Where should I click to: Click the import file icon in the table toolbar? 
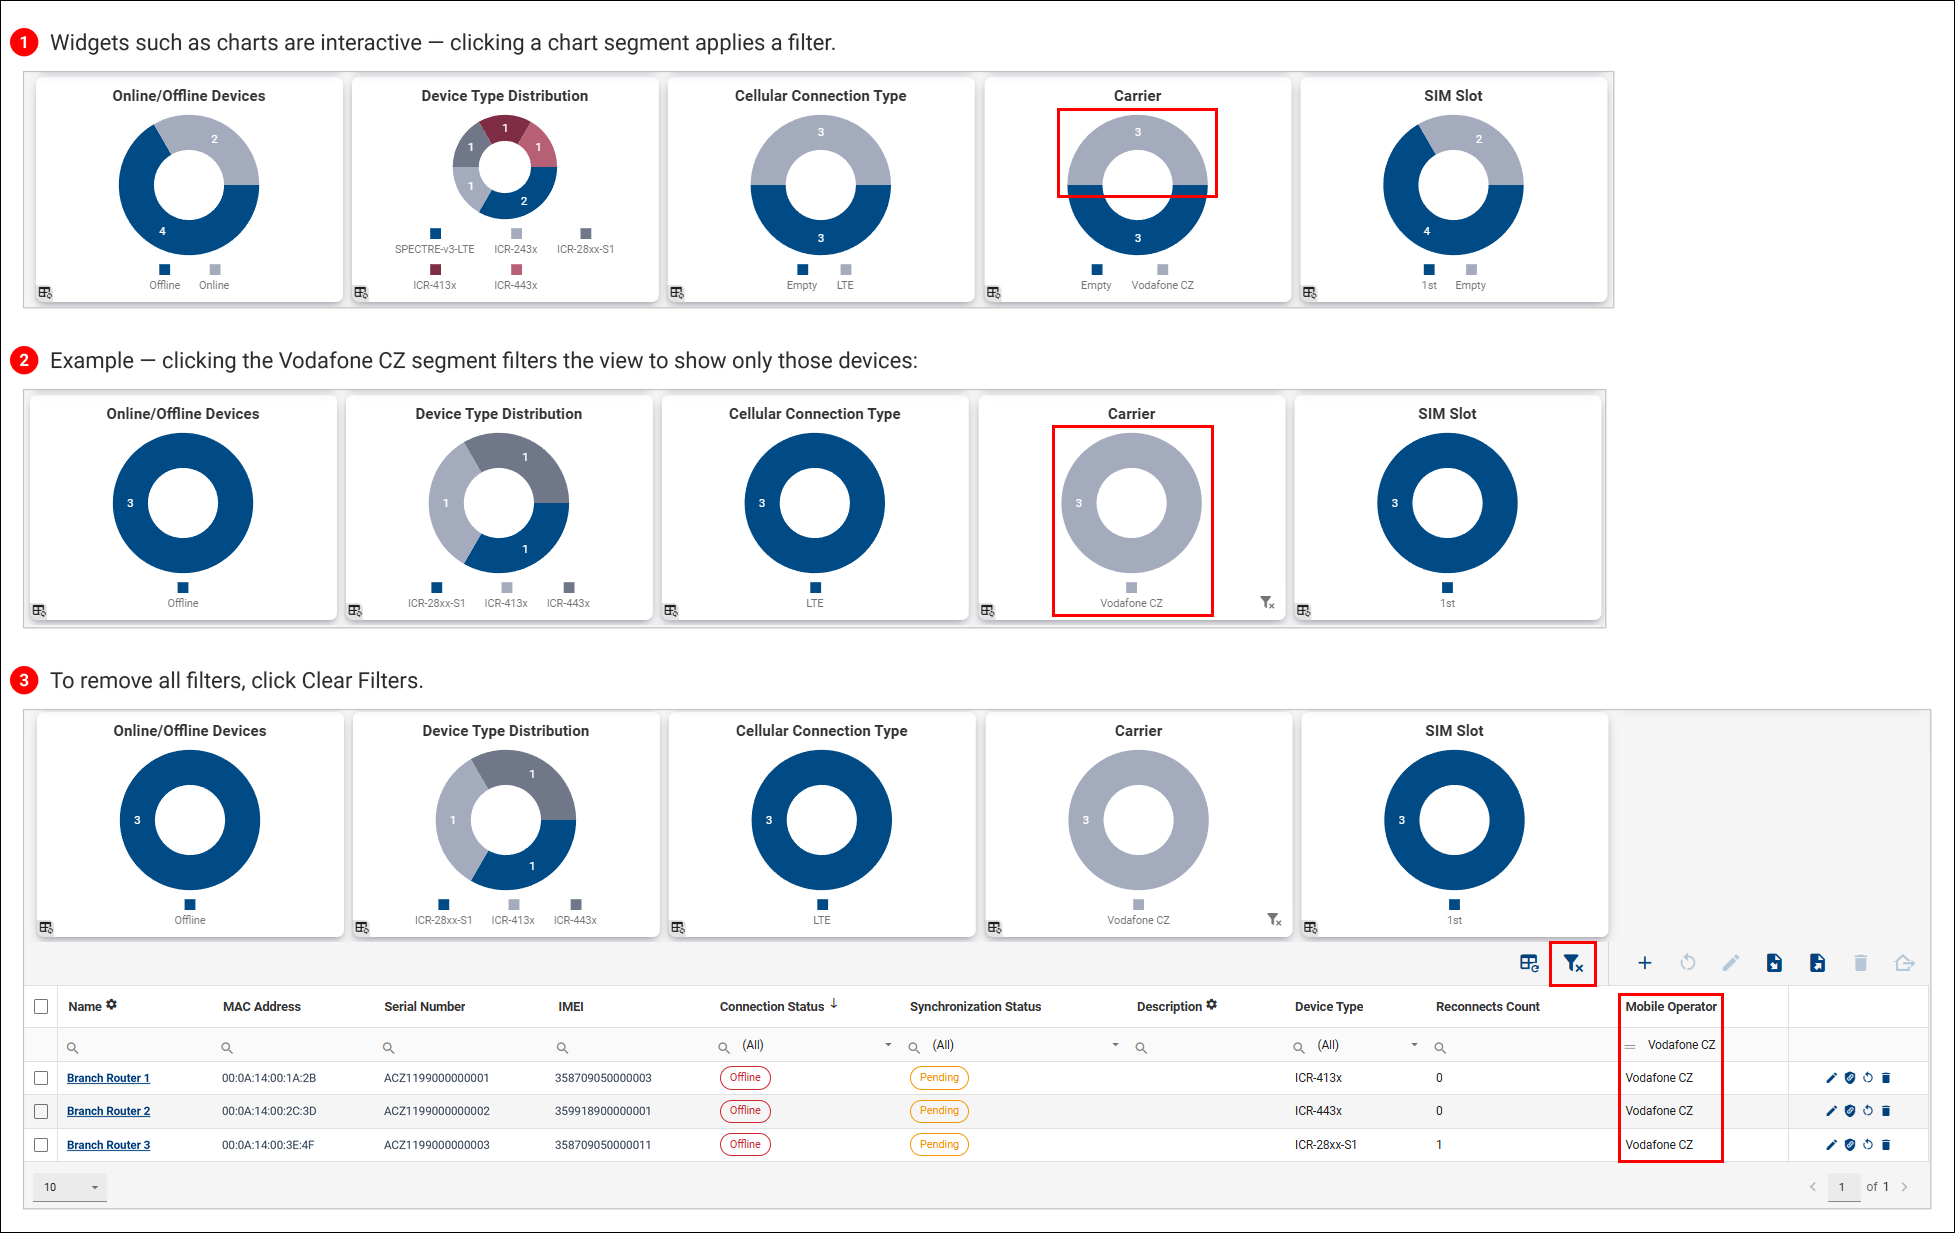1774,963
